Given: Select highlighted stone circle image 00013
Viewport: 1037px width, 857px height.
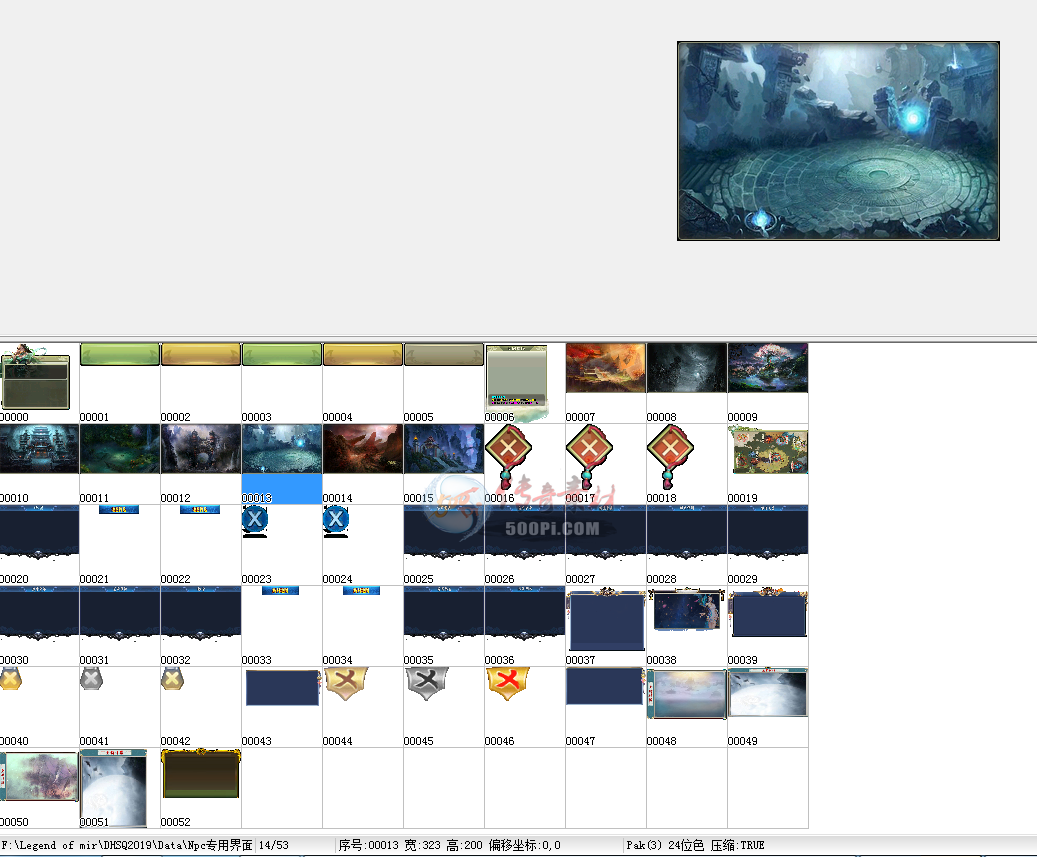Looking at the screenshot, I should coord(282,449).
